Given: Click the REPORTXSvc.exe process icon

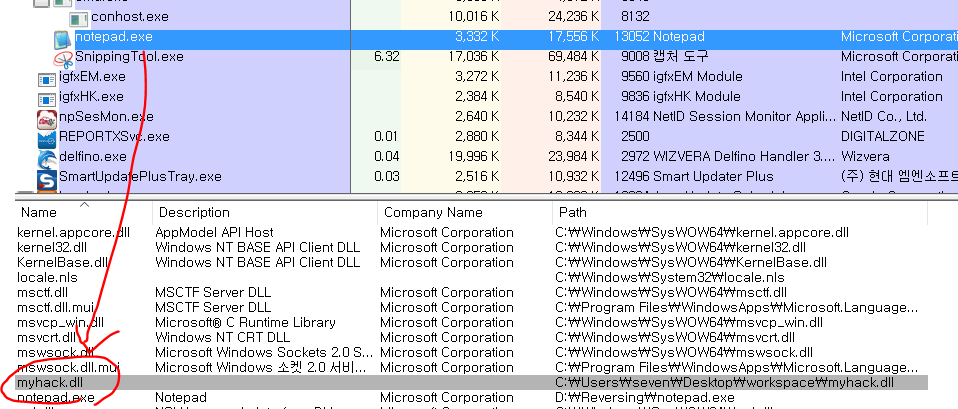Looking at the screenshot, I should (47, 138).
